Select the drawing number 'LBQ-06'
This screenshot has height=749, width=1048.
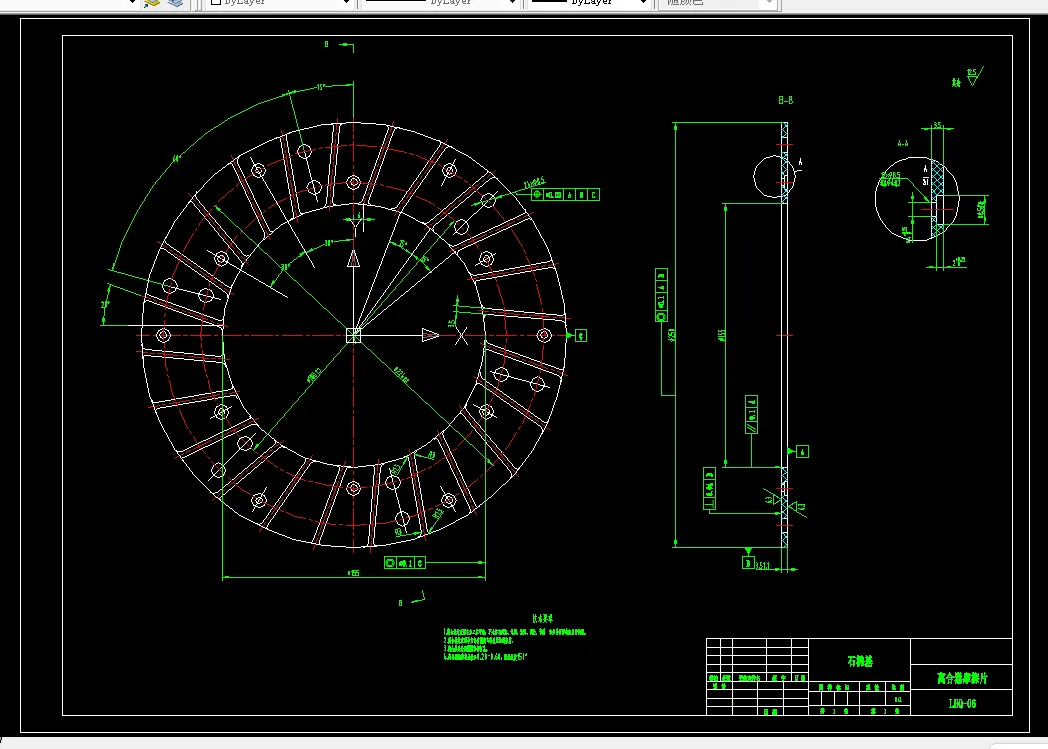pos(962,704)
